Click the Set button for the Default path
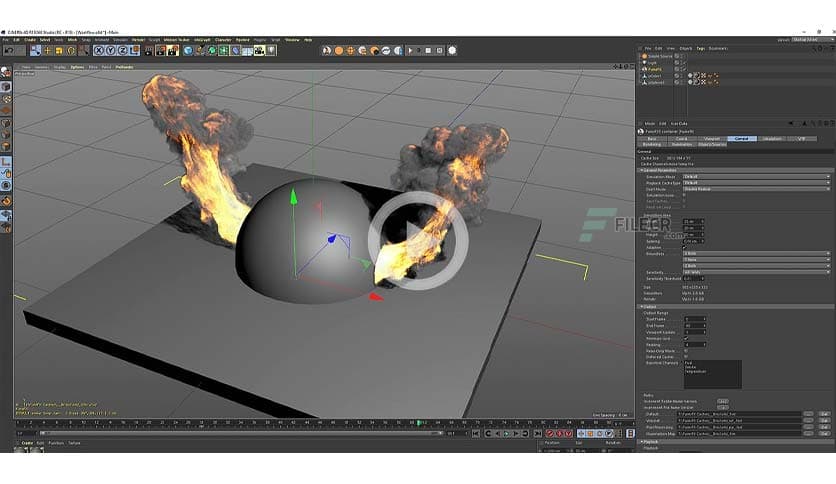 tap(824, 414)
